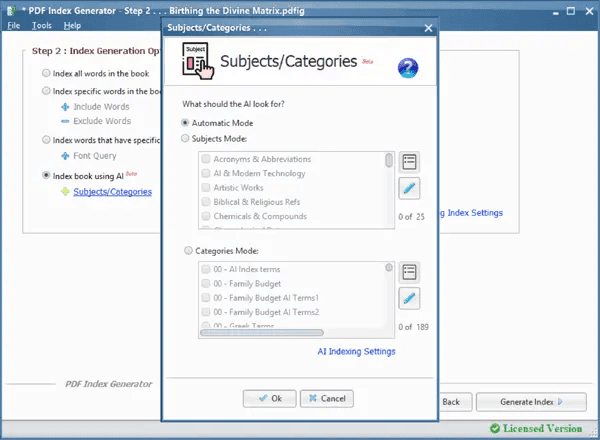Select 'Index specific words in the book' radio
This screenshot has height=440, width=600.
pyautogui.click(x=46, y=91)
